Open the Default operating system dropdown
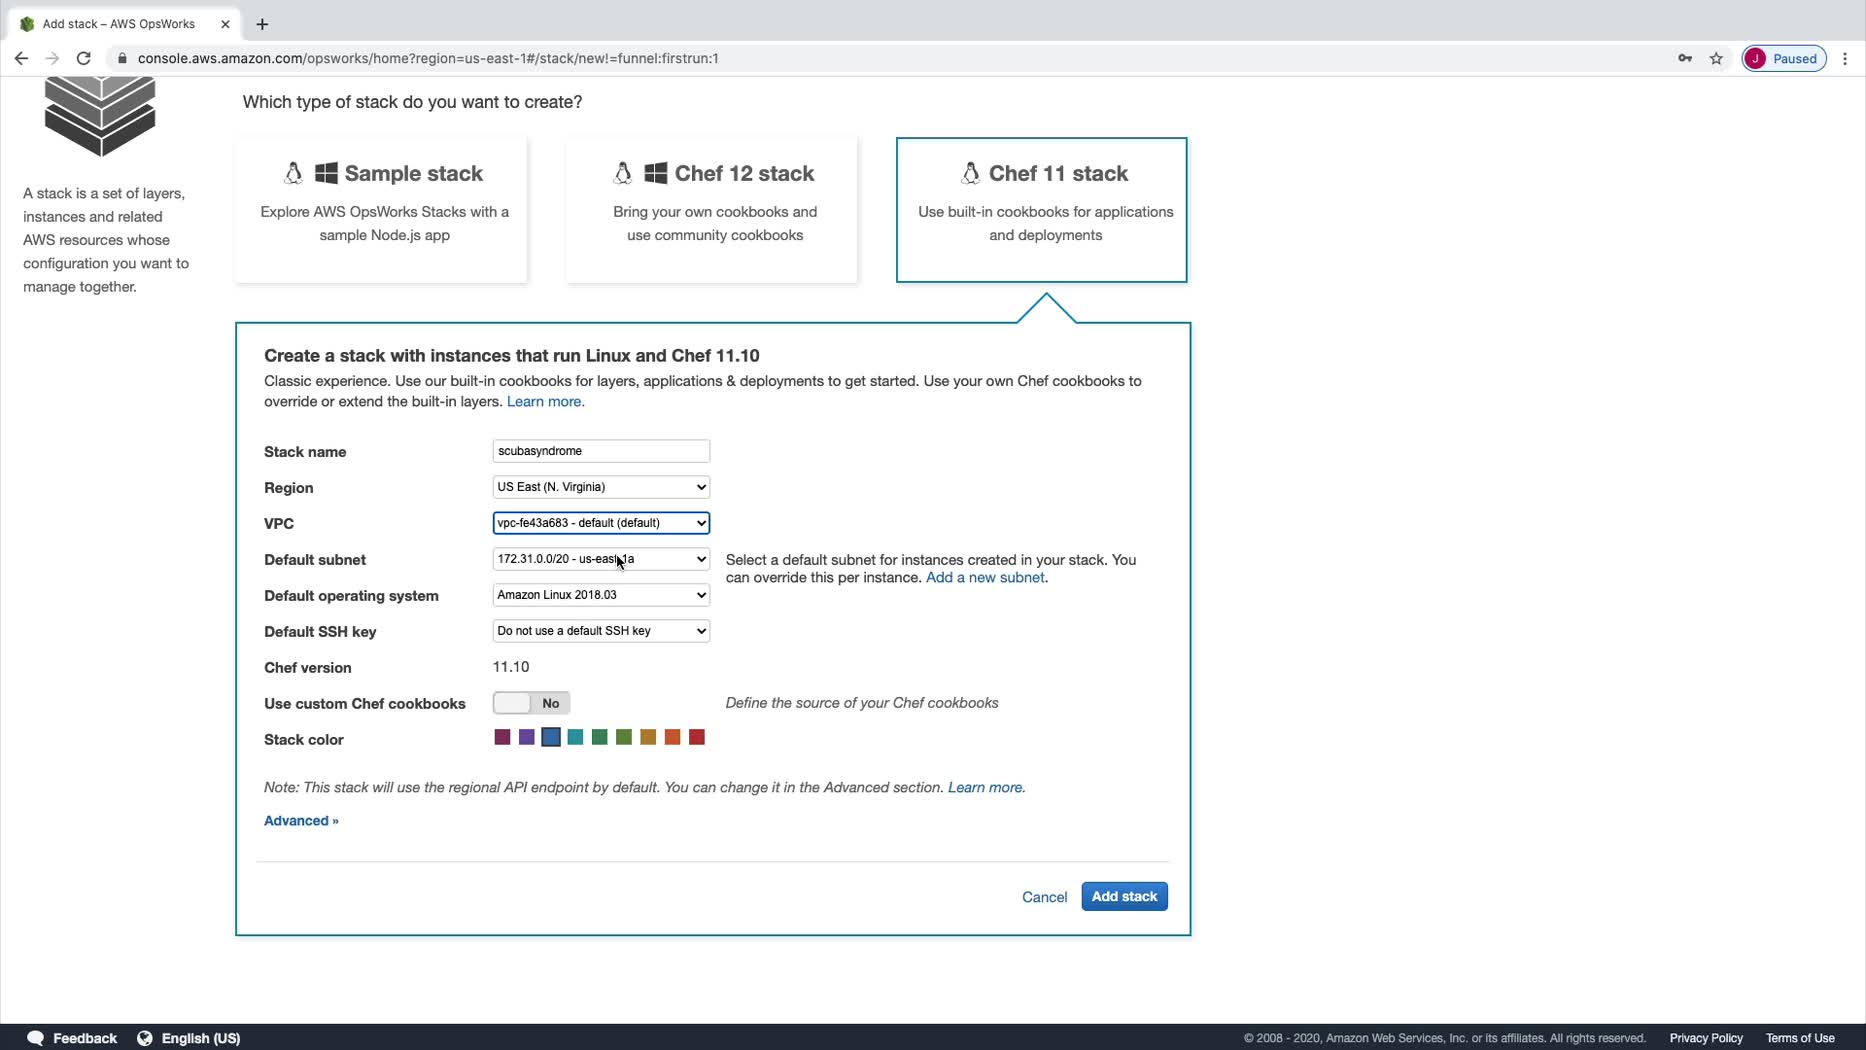1866x1050 pixels. point(601,595)
